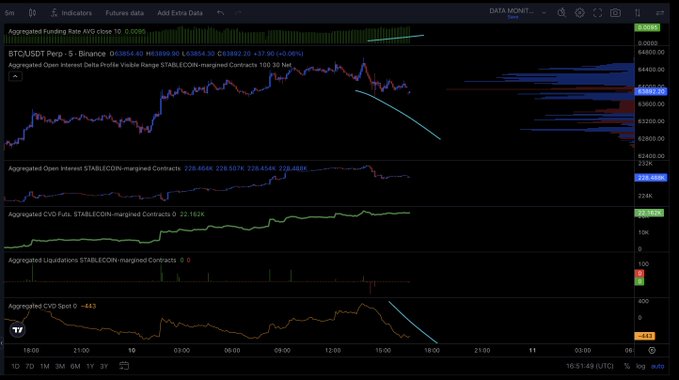Toggle the auto scale mode
The width and height of the screenshot is (679, 380).
657,366
